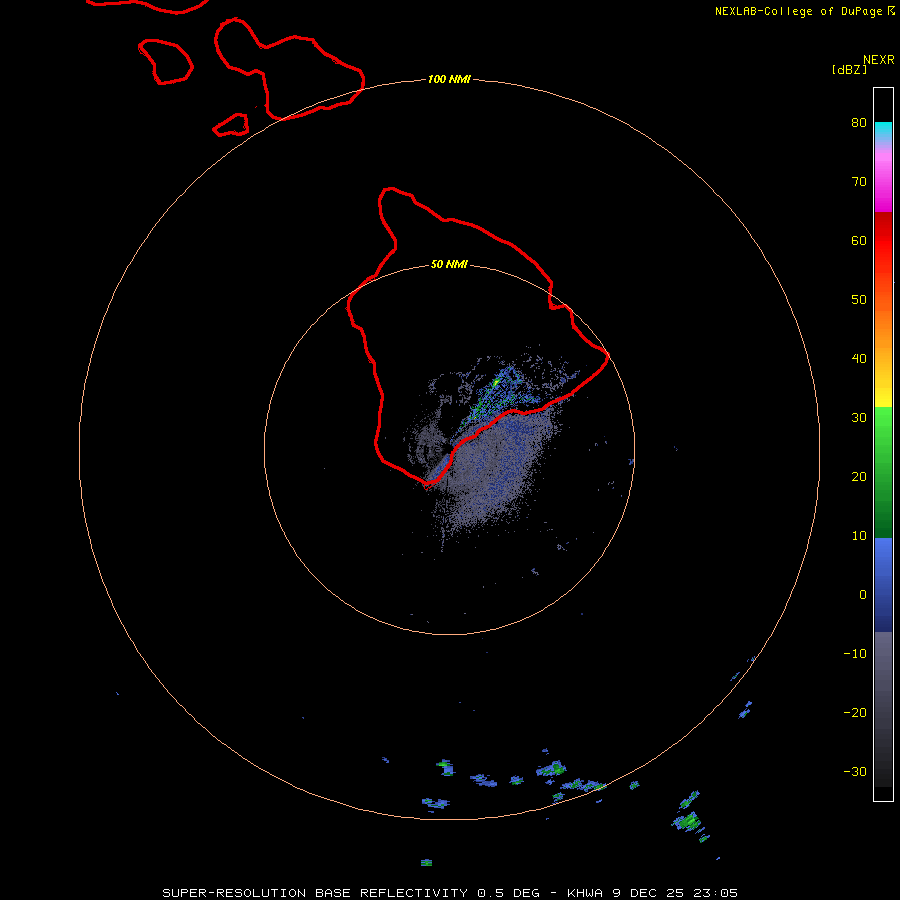Click the [dBZ] units label
Screen dimensions: 900x900
[849, 69]
